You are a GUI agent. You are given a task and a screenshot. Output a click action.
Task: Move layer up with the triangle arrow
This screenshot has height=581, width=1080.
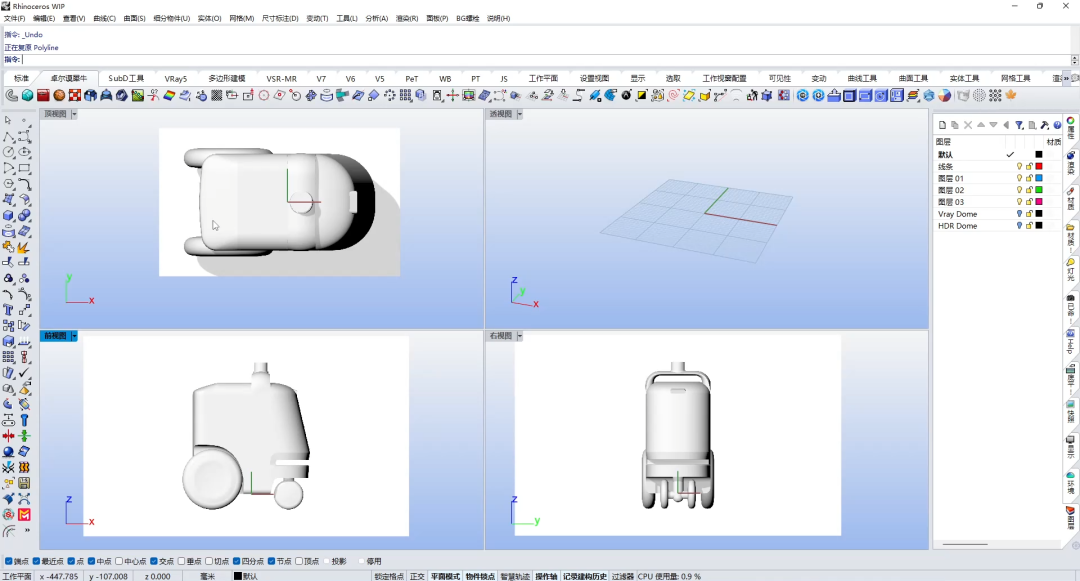click(x=981, y=125)
